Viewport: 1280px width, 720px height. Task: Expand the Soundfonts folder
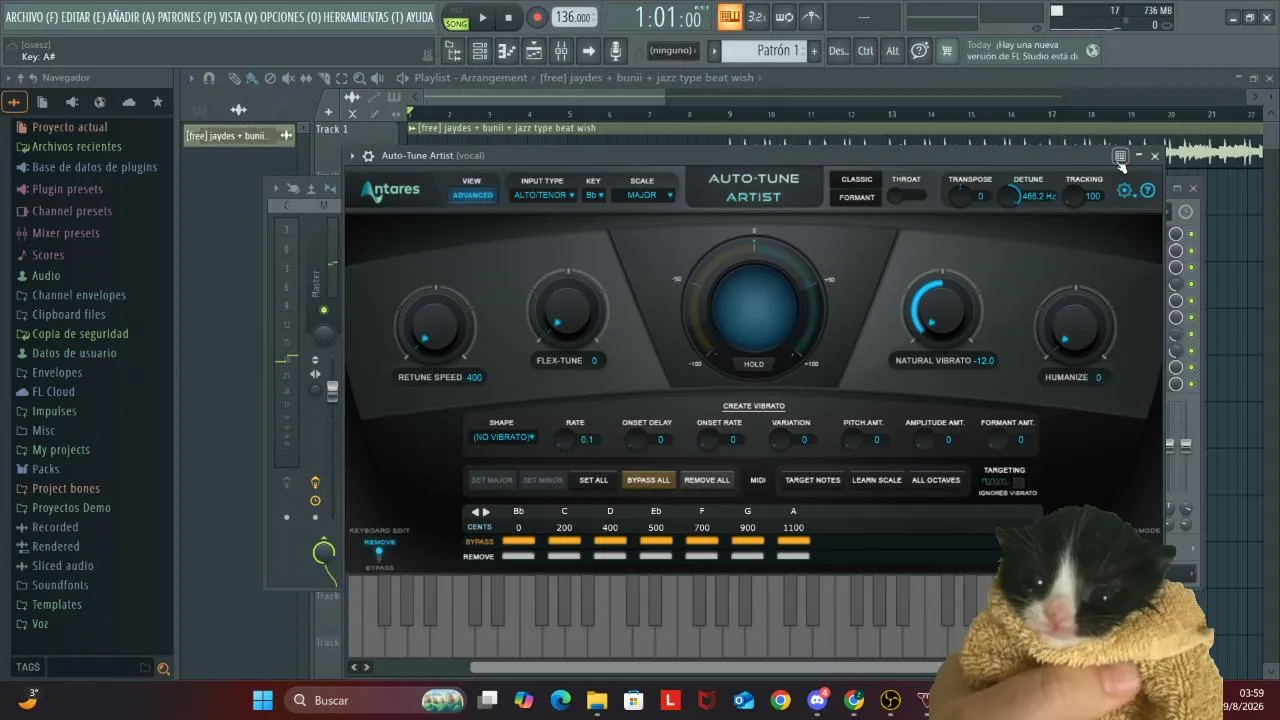(60, 585)
